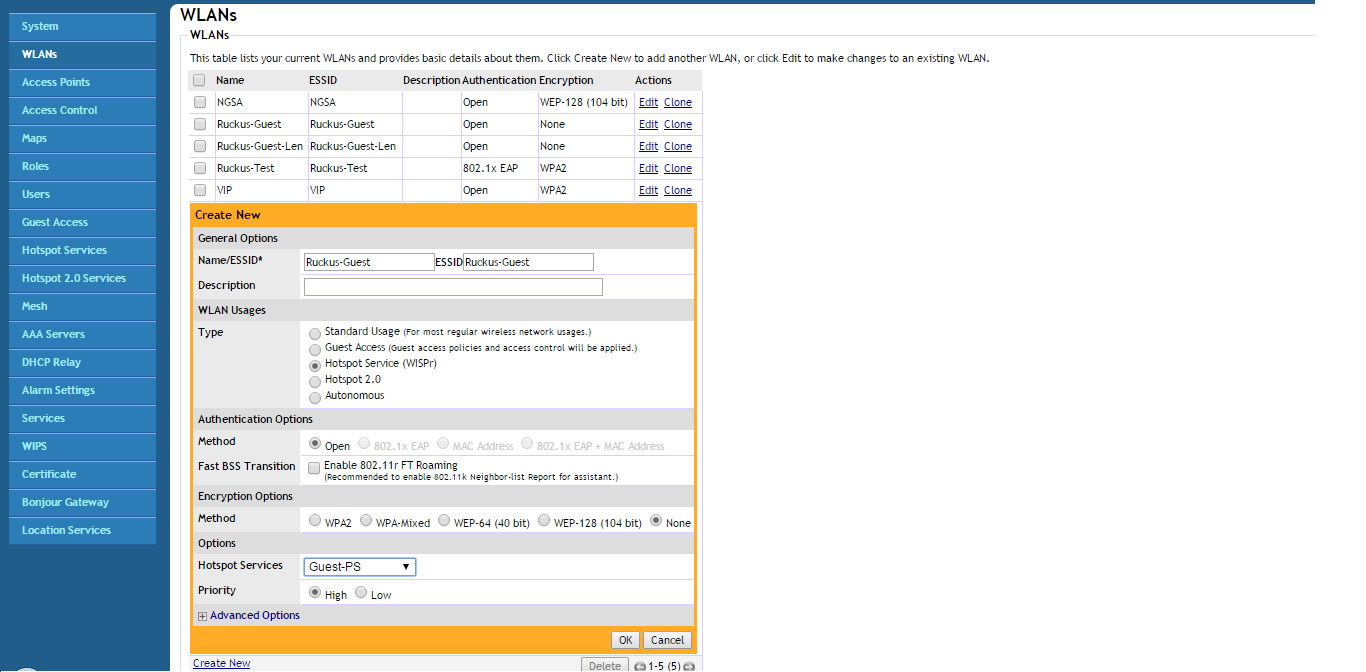Screen dimensions: 1366x672
Task: Edit the NGSA WLAN
Action: point(648,102)
